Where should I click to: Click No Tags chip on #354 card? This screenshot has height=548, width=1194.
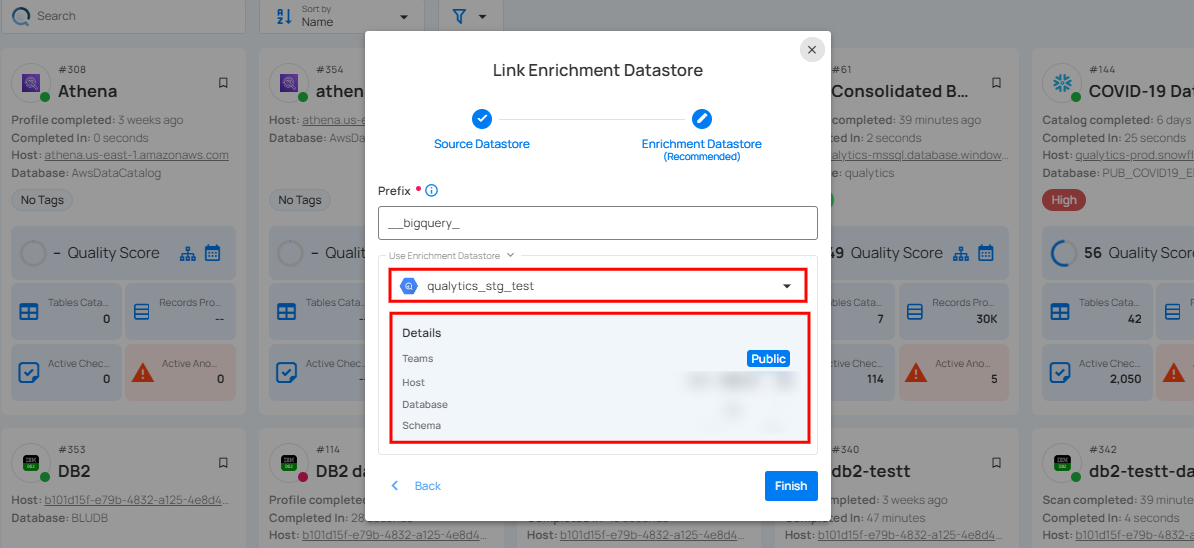(x=299, y=200)
